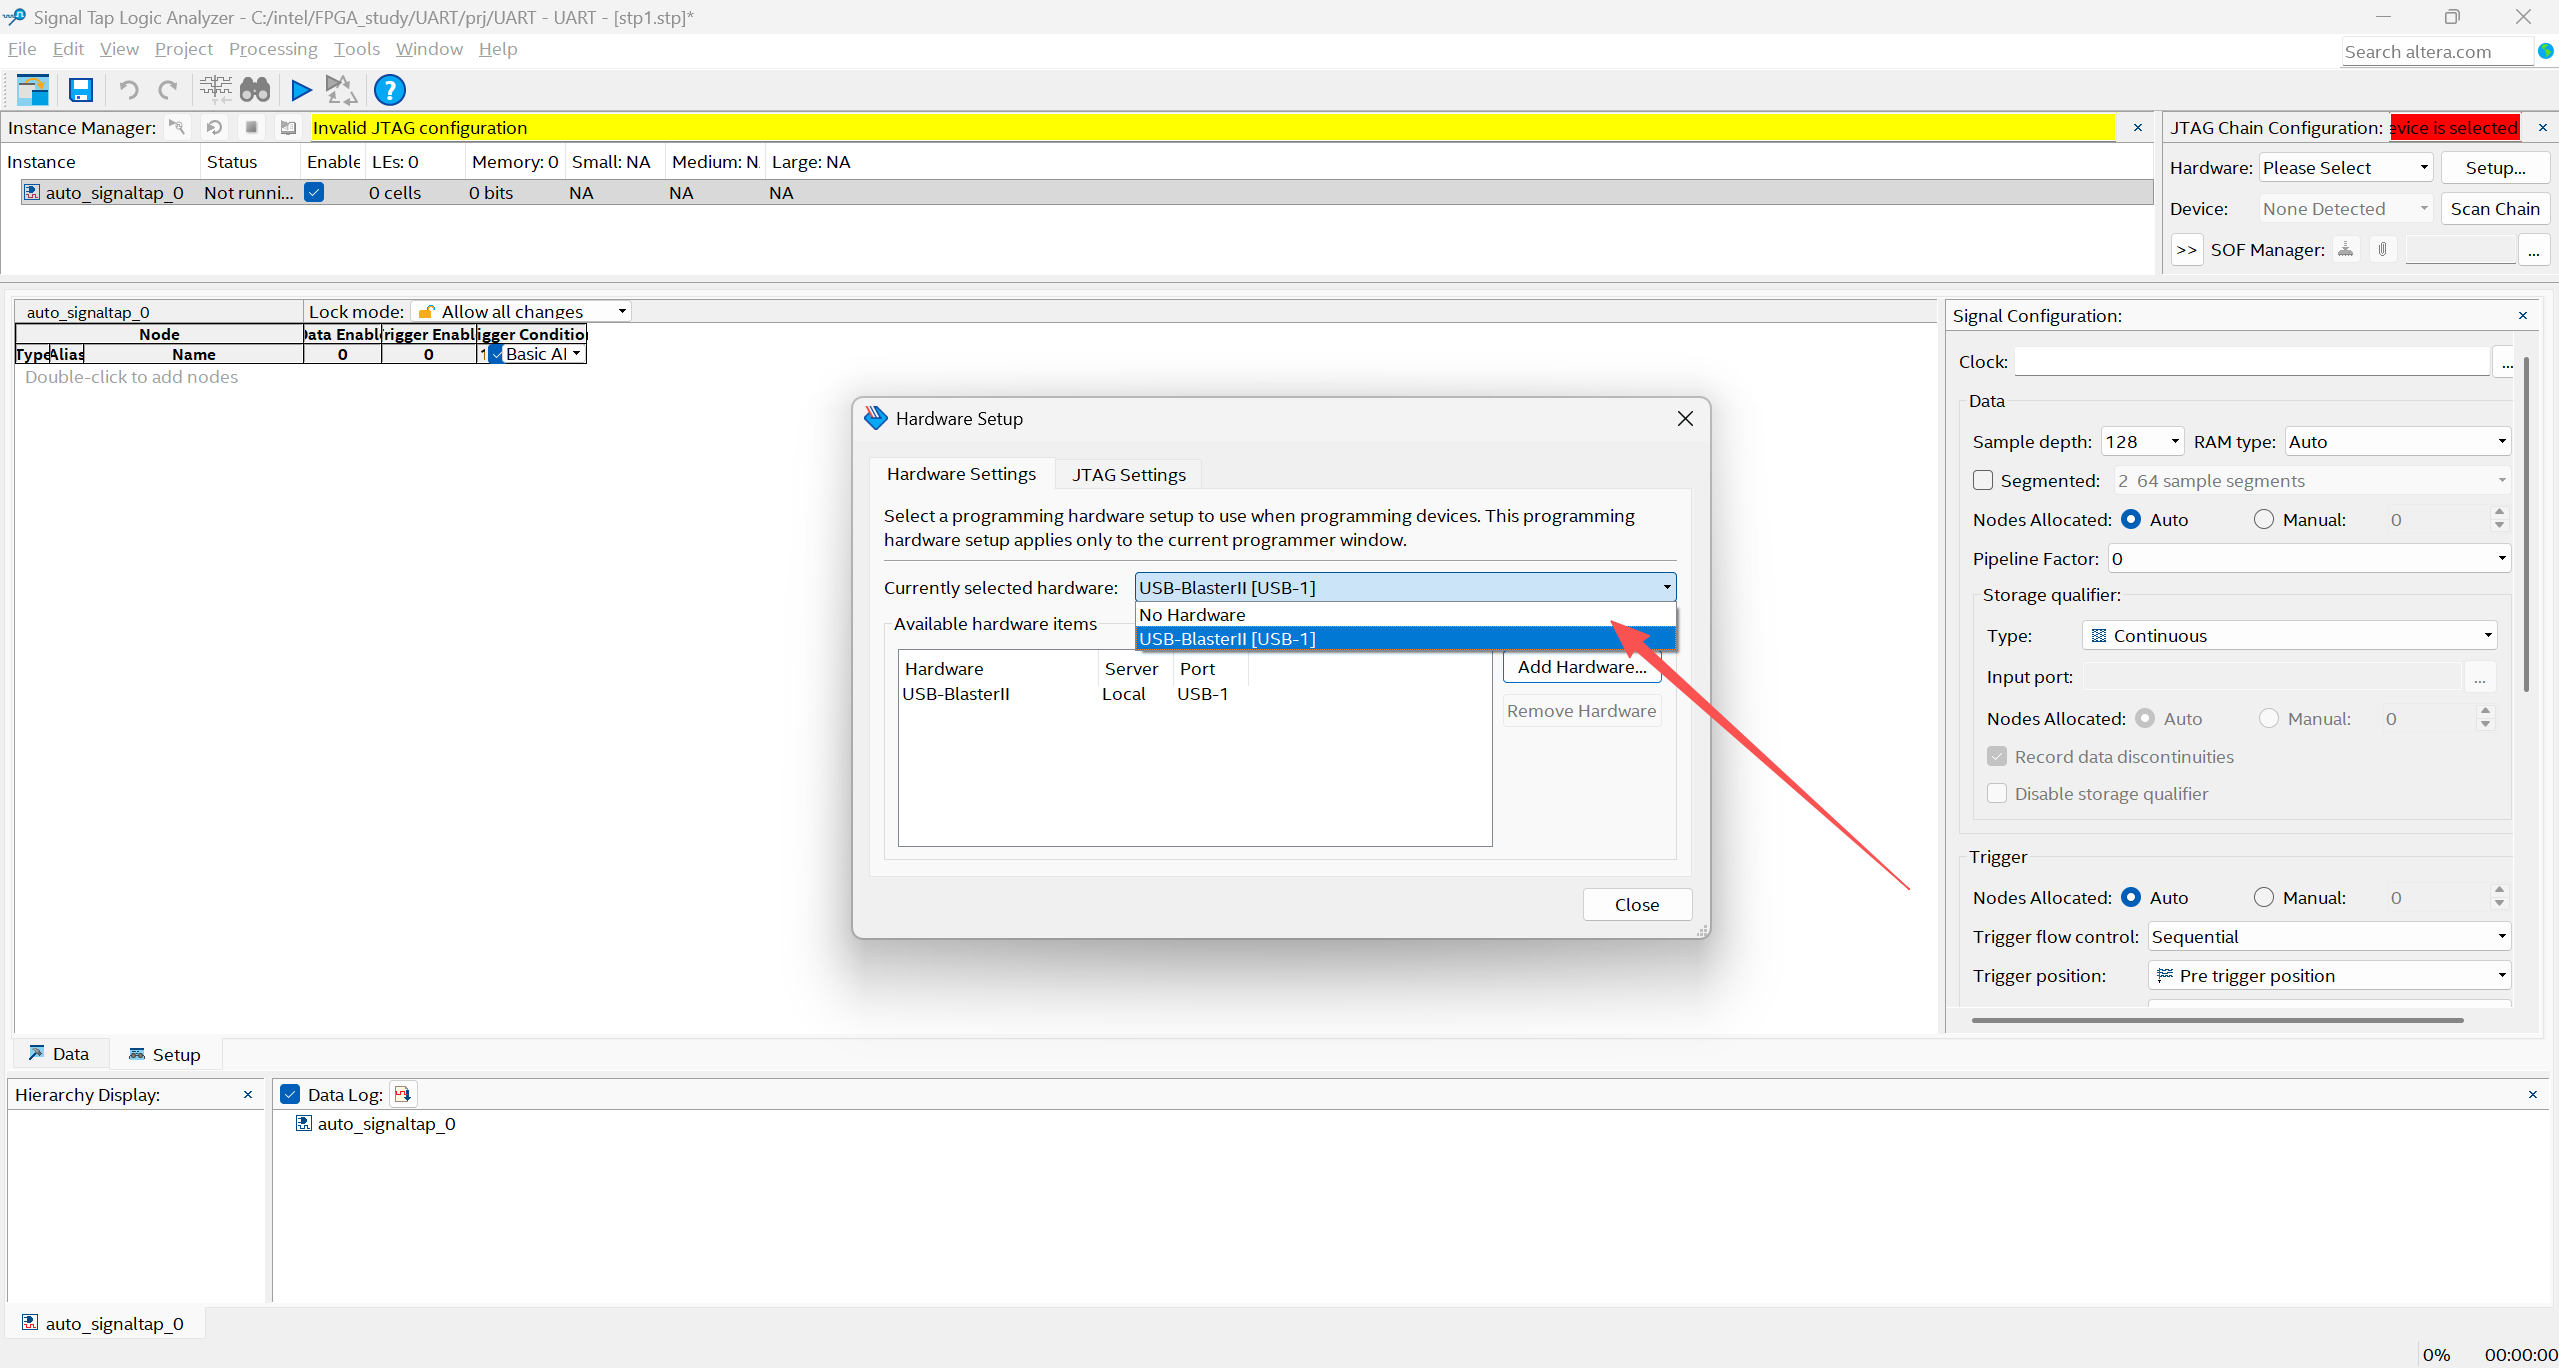Open help with the blue question mark icon
The width and height of the screenshot is (2559, 1368).
pyautogui.click(x=390, y=90)
